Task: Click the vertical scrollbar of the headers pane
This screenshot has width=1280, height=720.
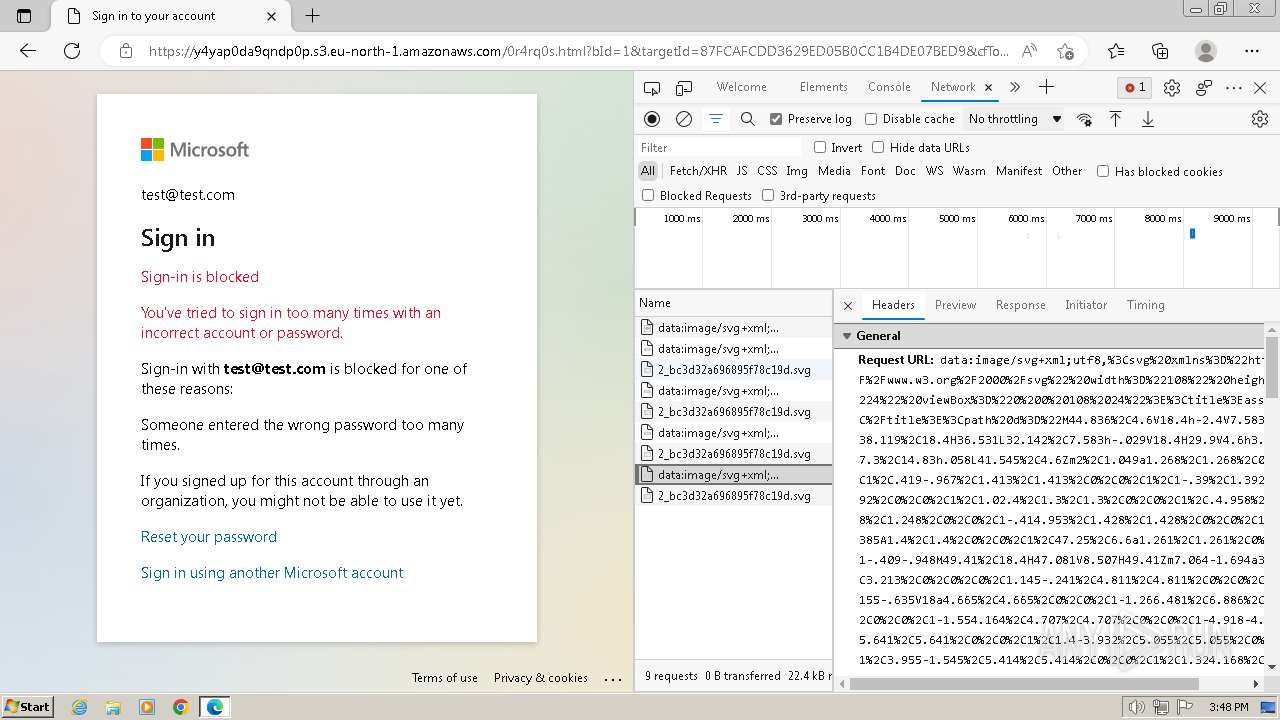Action: [x=1272, y=366]
